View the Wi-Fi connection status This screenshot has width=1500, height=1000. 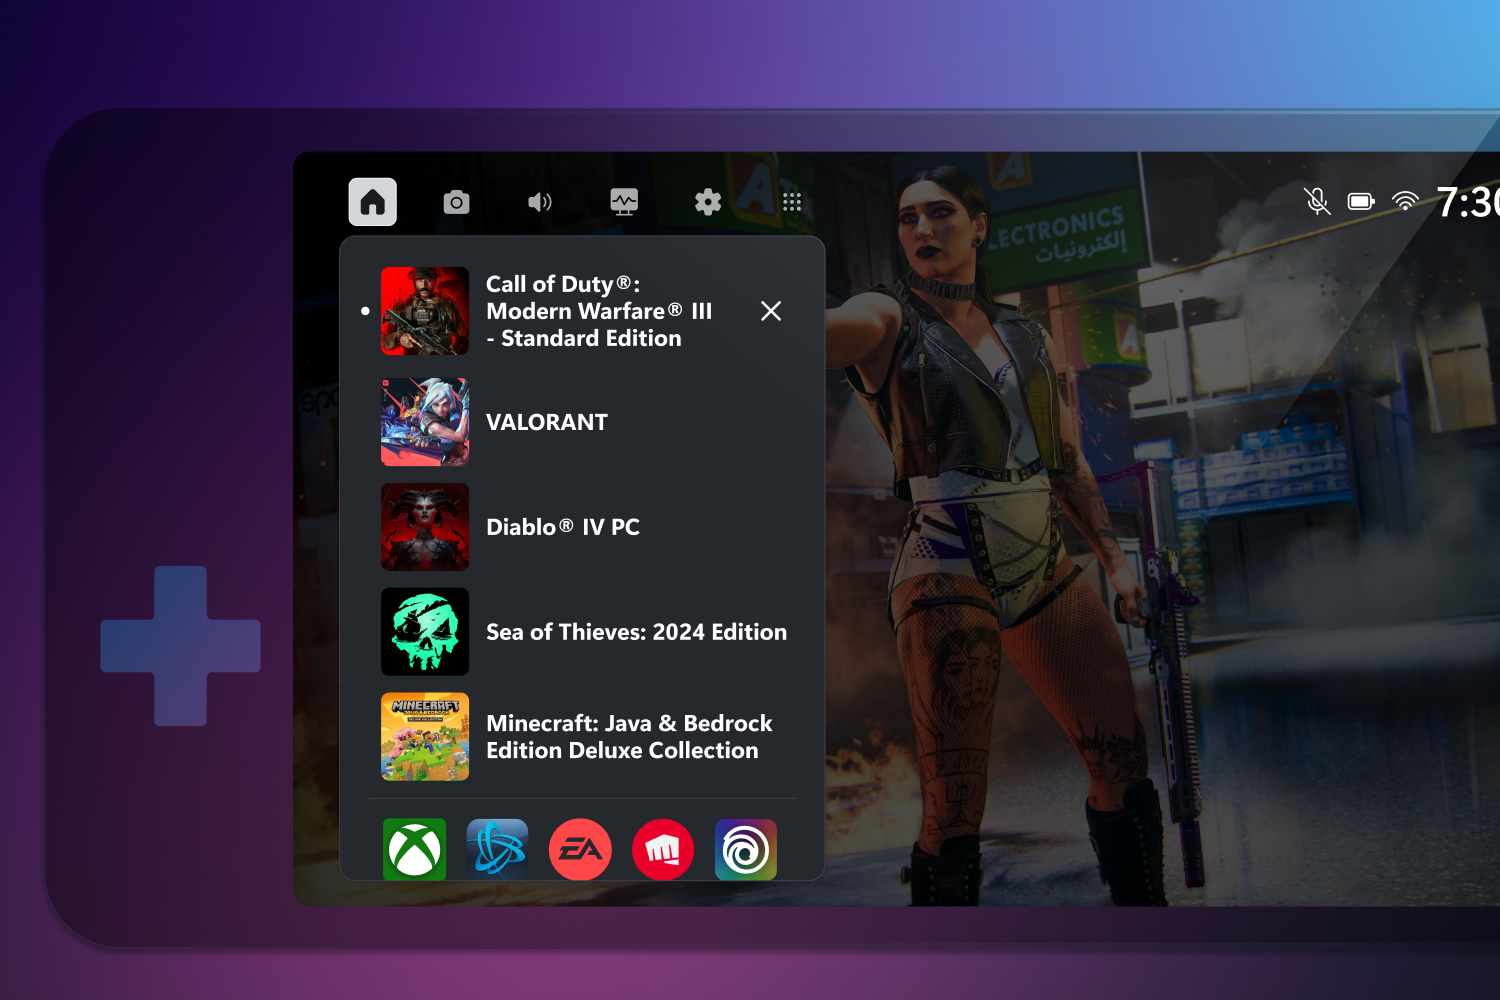point(1404,201)
